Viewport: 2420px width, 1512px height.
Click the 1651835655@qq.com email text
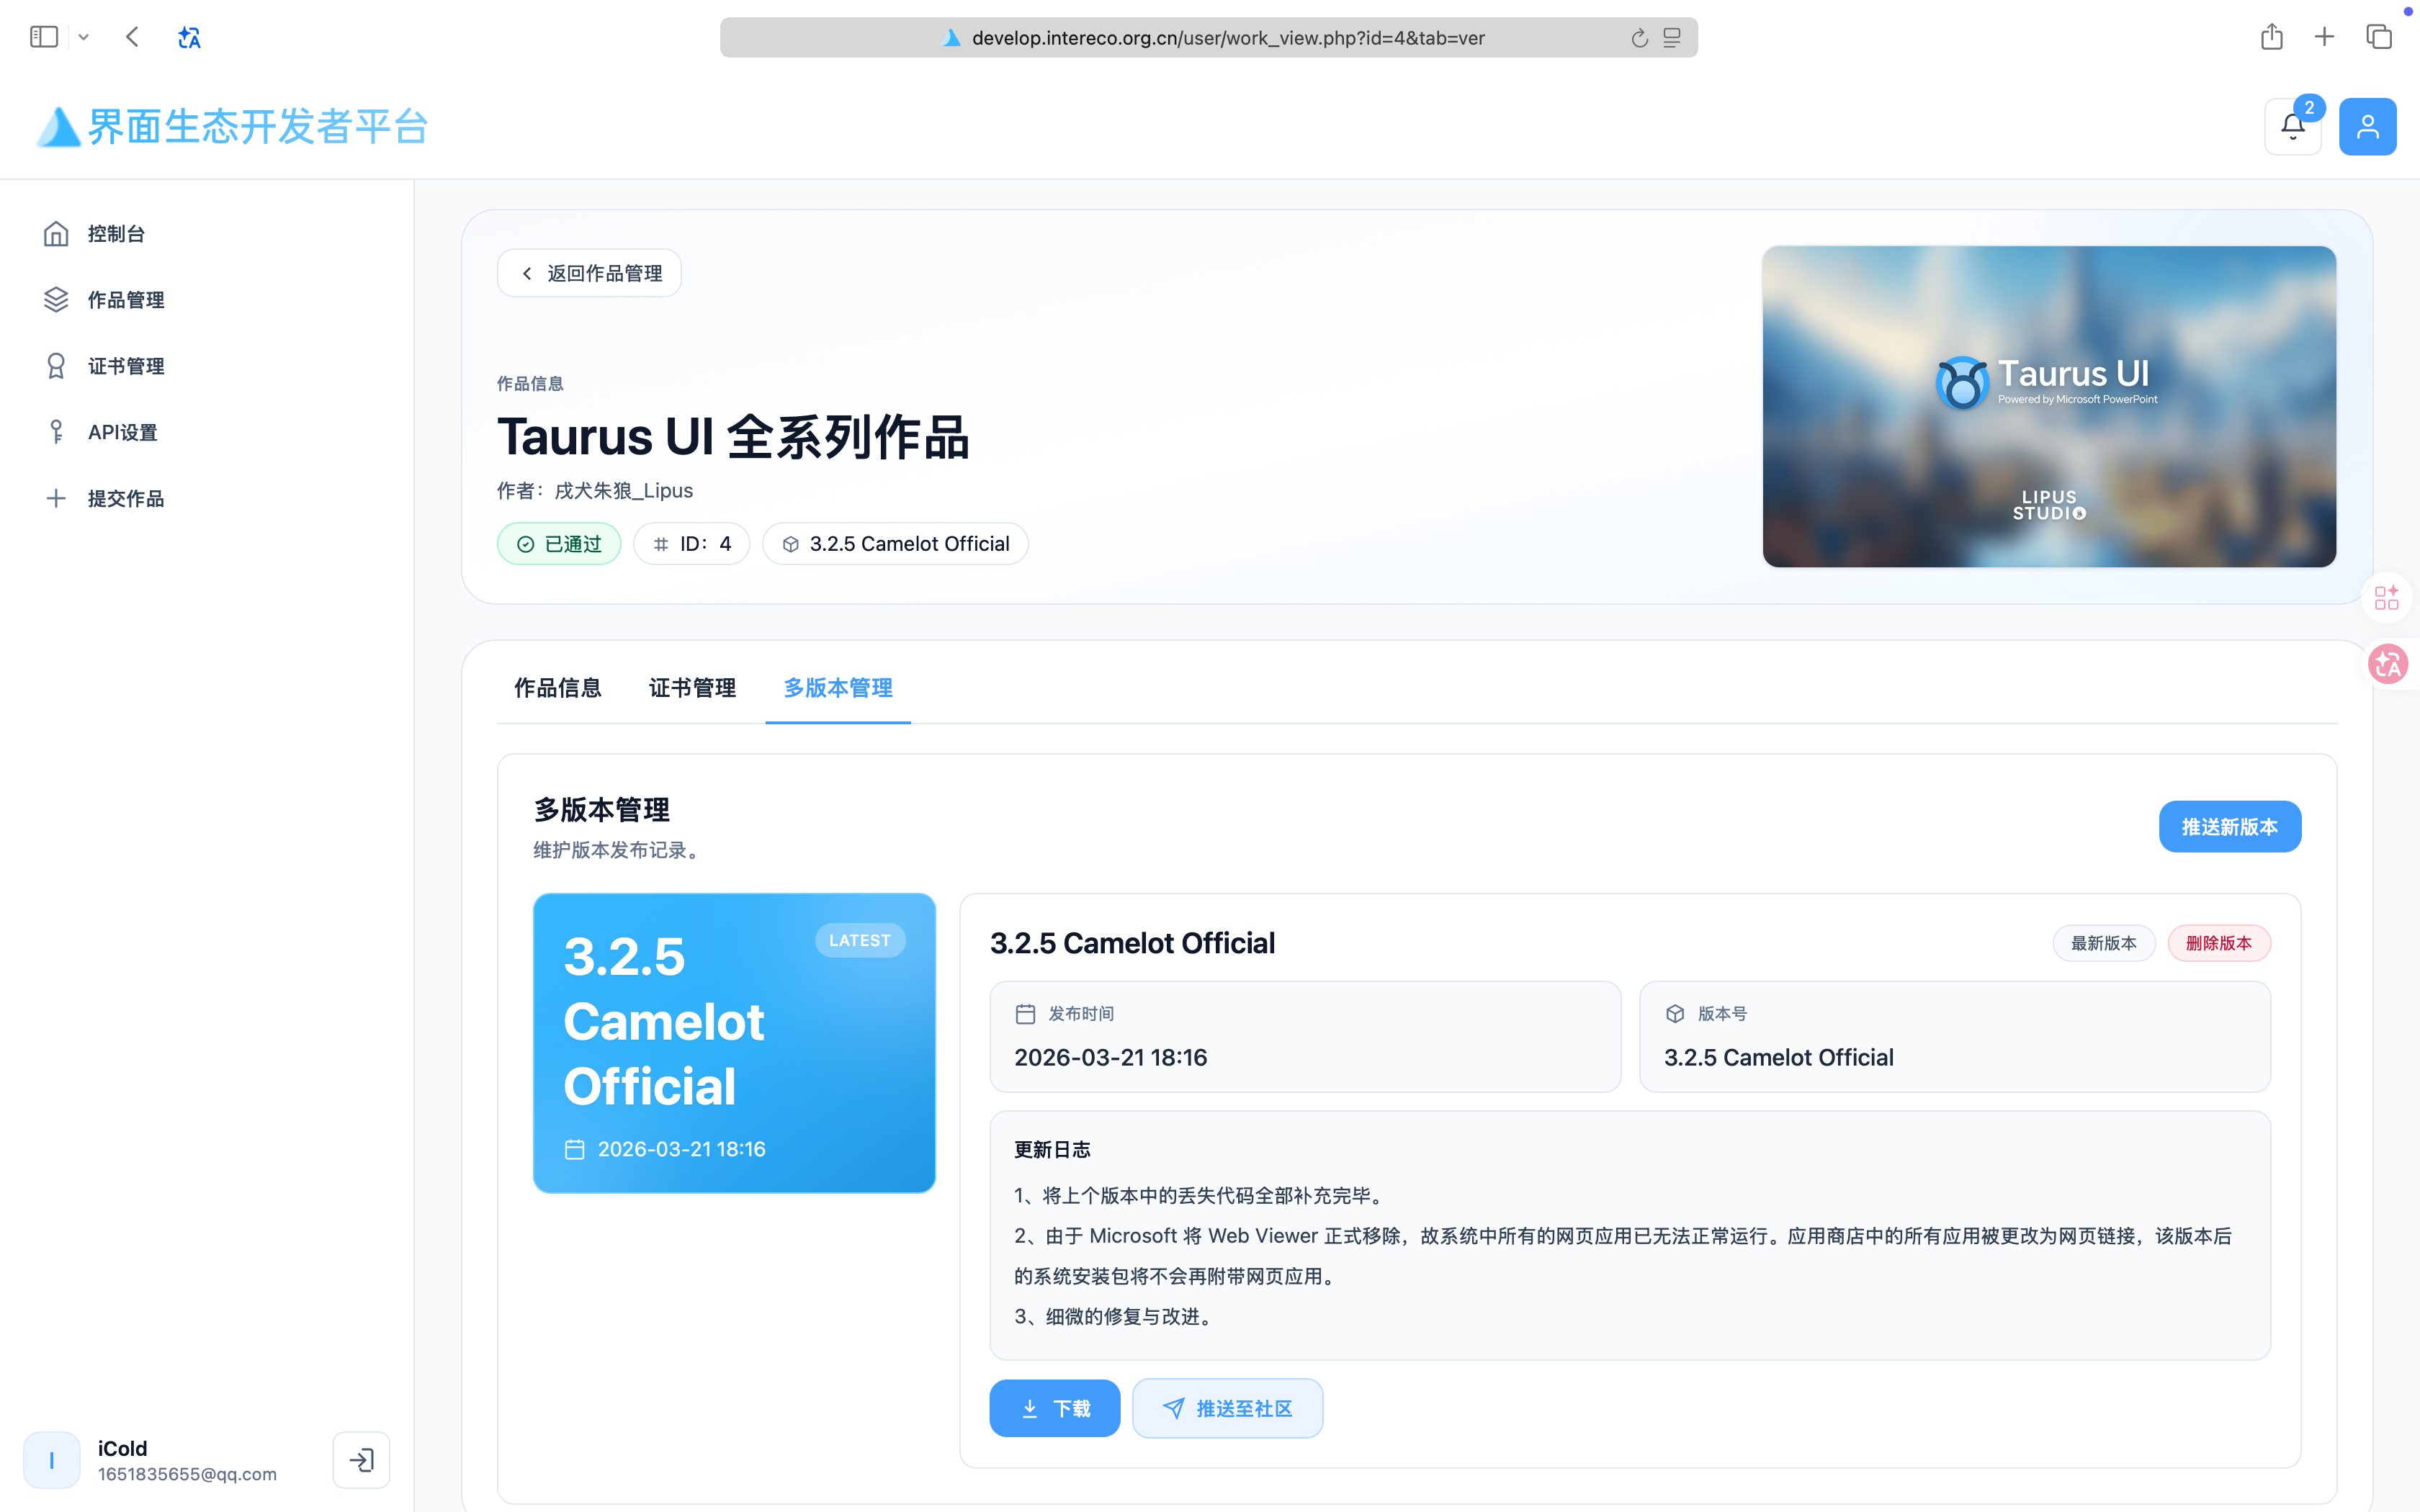click(187, 1474)
